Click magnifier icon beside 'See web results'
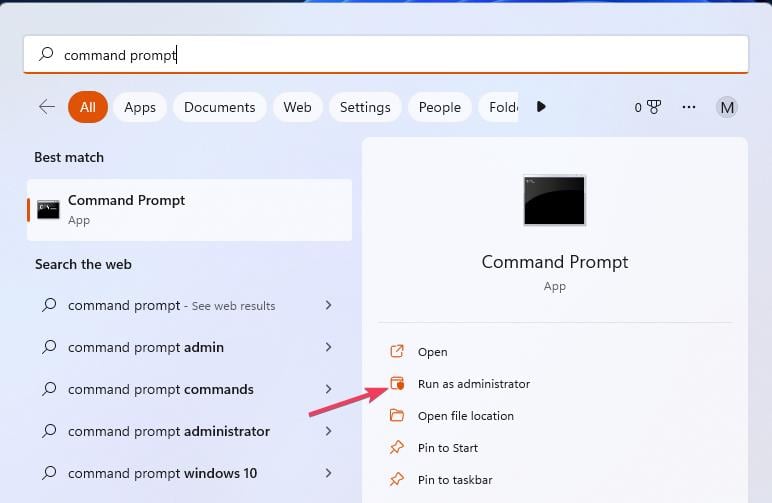The height and width of the screenshot is (503, 772). pyautogui.click(x=49, y=305)
